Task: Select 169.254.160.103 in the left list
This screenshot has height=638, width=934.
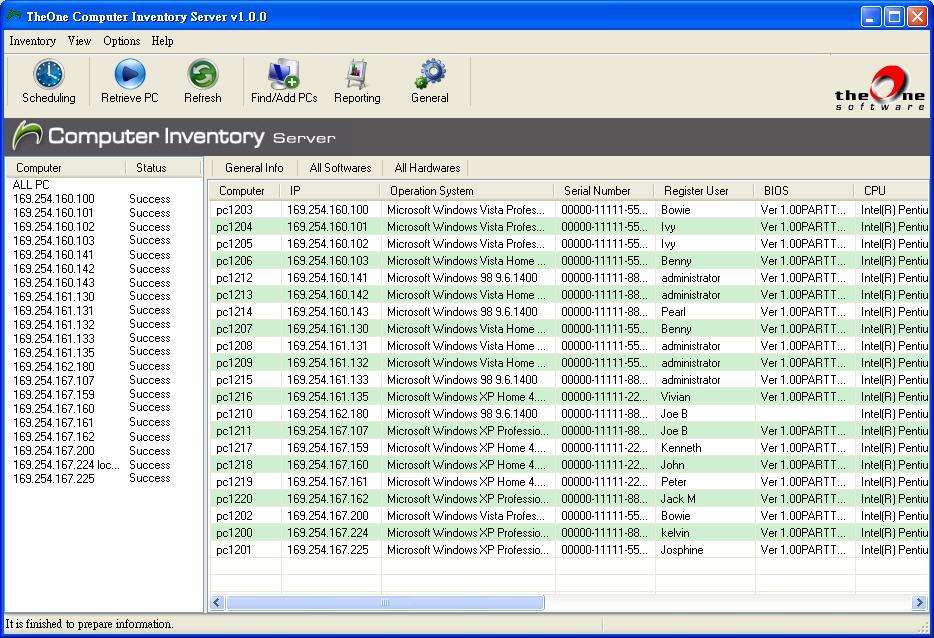Action: pos(54,241)
